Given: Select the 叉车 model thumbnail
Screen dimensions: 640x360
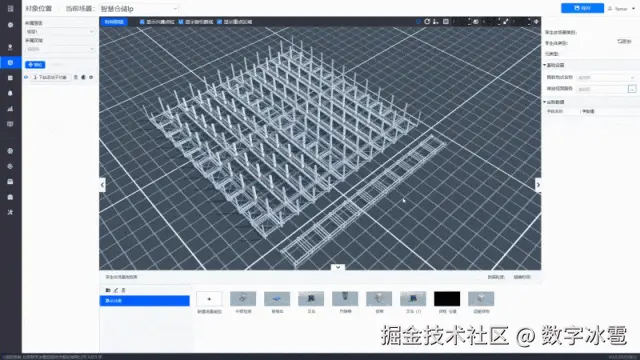Looking at the screenshot, I should point(311,299).
